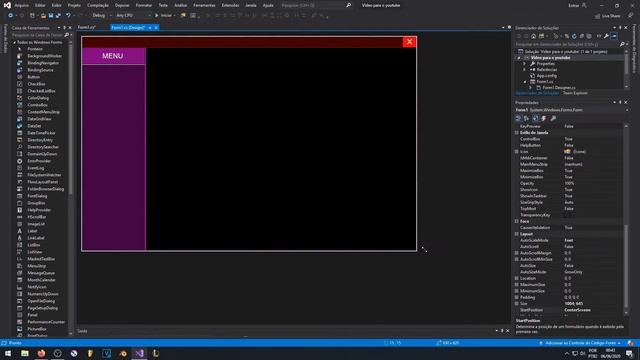Open the notification center icon in the taskbar
640x360 pixels.
coord(629,353)
